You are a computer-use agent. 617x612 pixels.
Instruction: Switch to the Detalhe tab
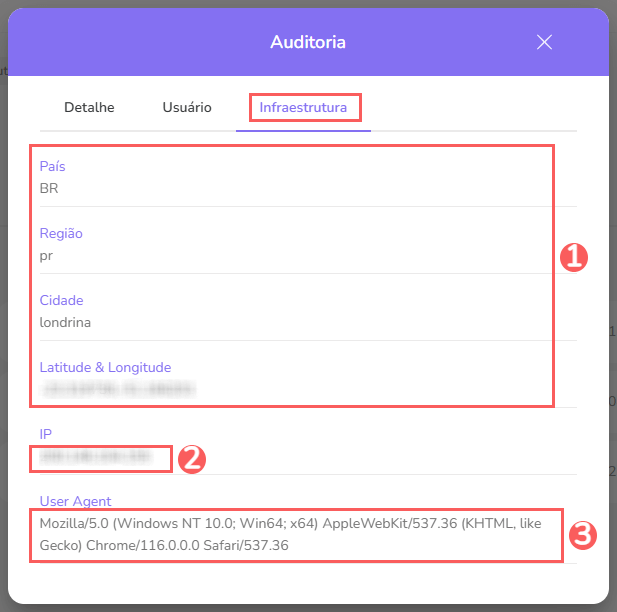click(89, 107)
